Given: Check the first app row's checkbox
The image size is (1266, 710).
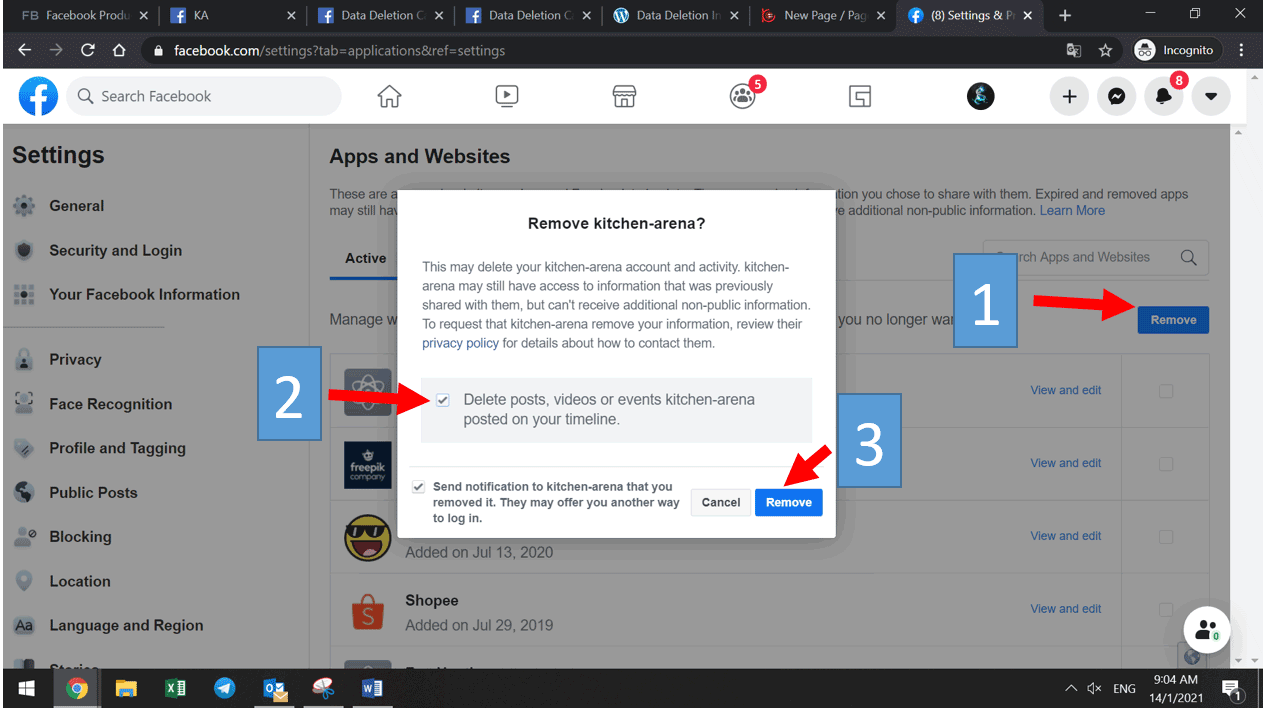Looking at the screenshot, I should 1166,391.
